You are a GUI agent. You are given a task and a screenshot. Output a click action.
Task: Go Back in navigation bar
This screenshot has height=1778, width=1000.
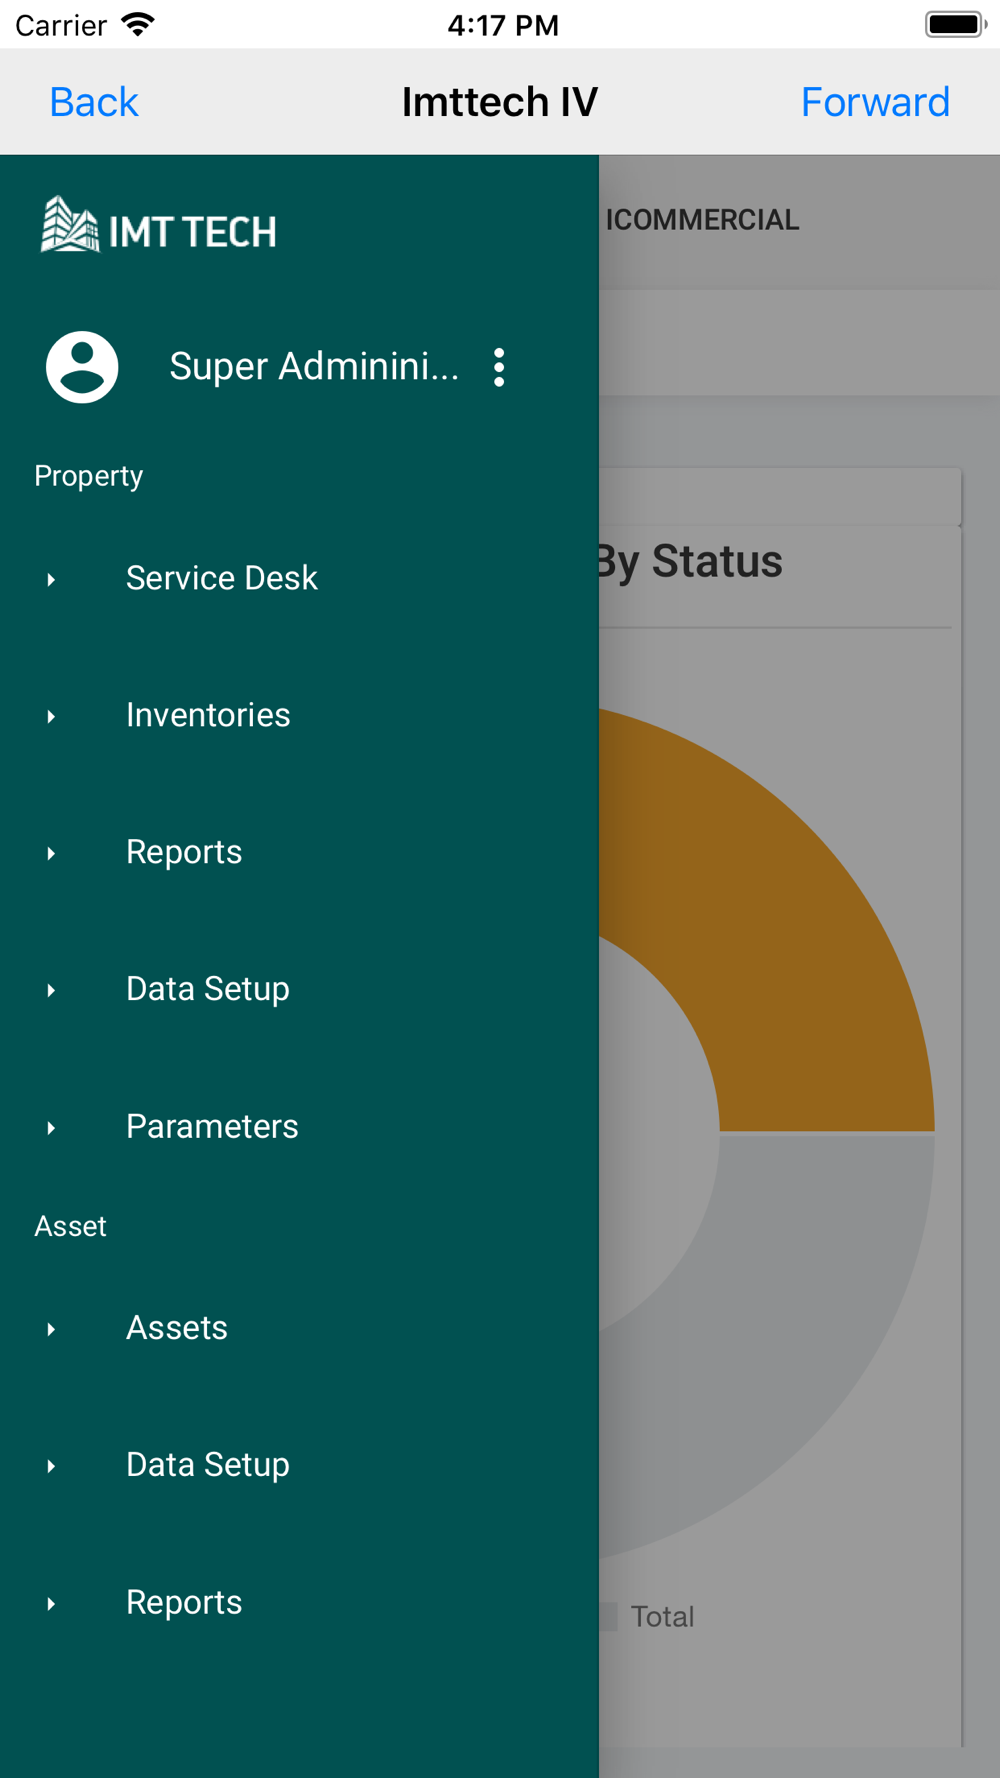tap(94, 102)
